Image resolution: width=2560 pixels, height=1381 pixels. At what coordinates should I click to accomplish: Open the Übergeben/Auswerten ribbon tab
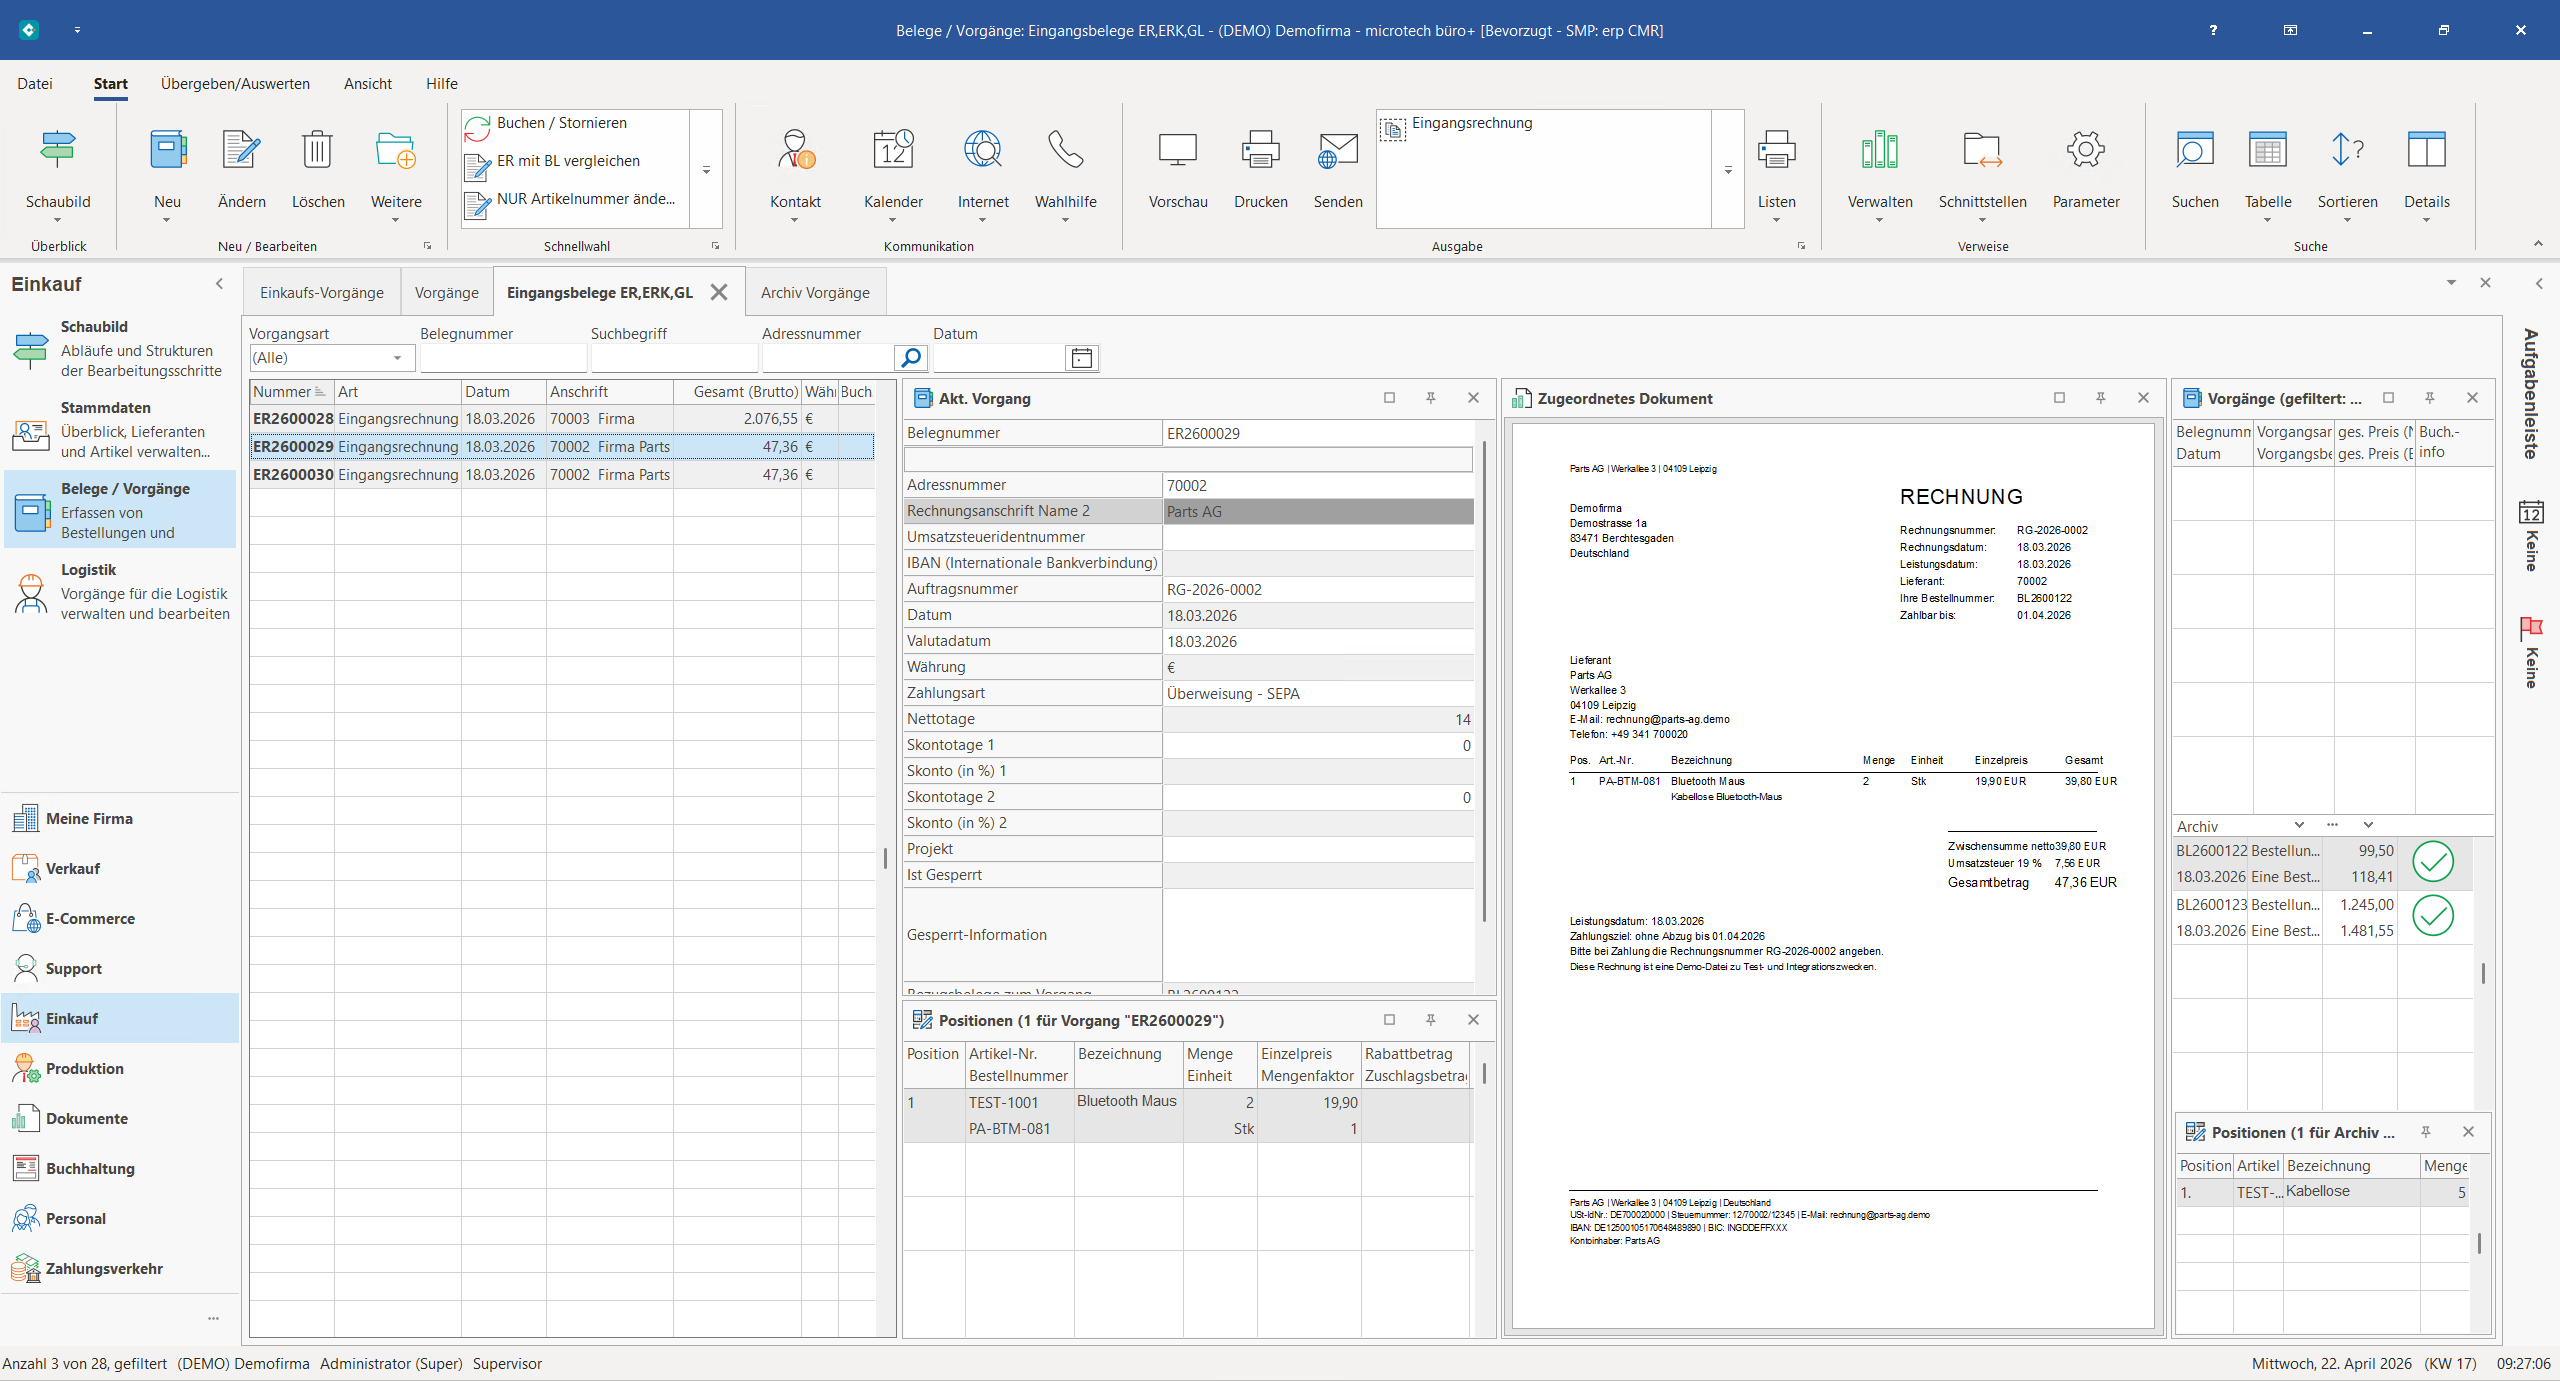click(235, 84)
